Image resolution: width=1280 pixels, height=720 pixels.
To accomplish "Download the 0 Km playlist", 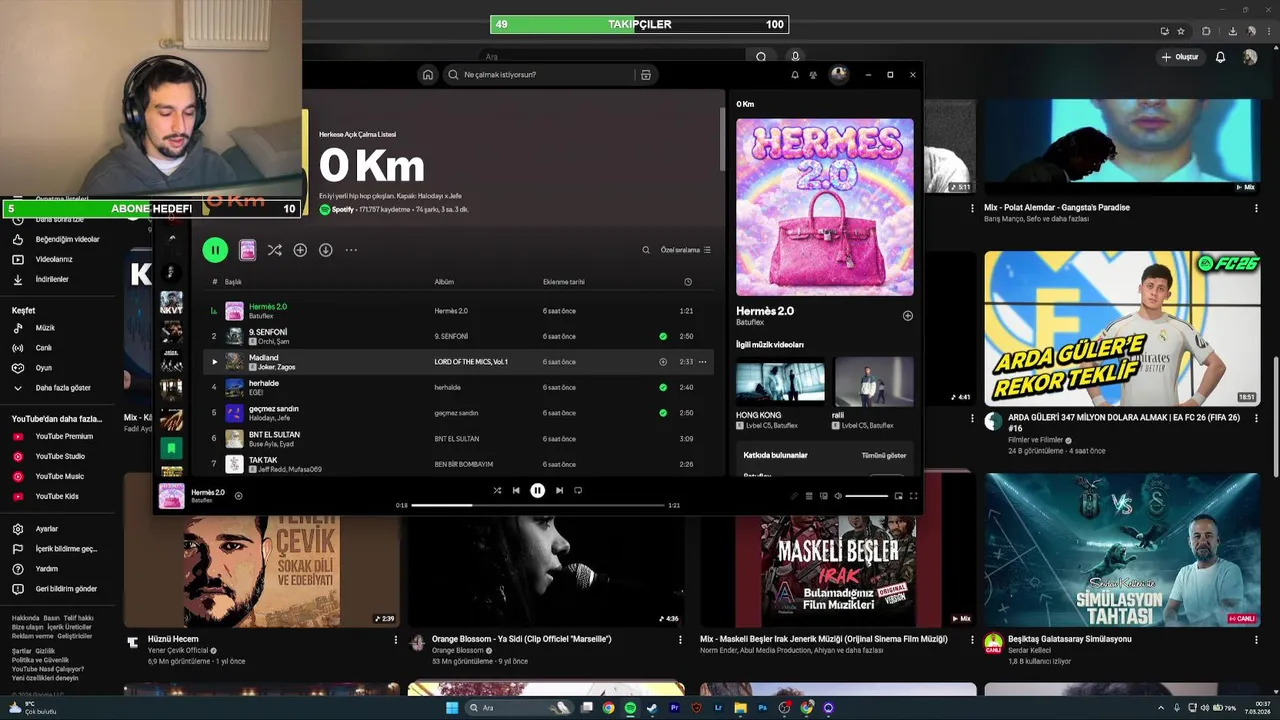I will click(326, 250).
